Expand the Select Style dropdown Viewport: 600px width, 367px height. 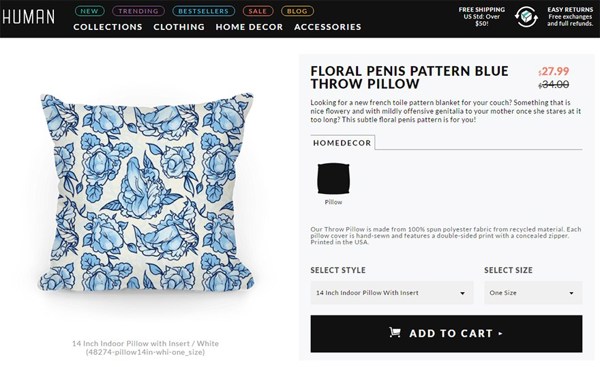392,293
